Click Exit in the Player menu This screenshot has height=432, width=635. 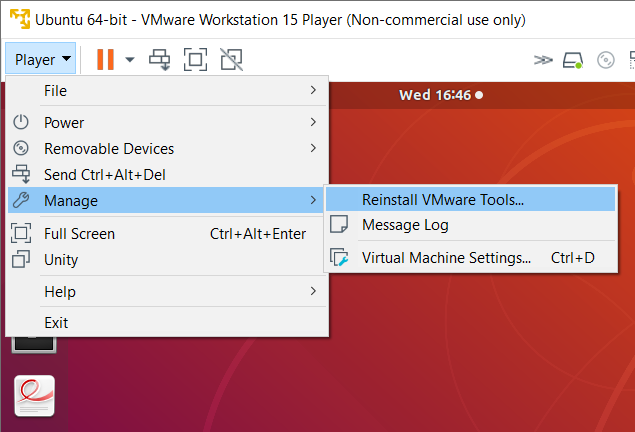(x=56, y=323)
